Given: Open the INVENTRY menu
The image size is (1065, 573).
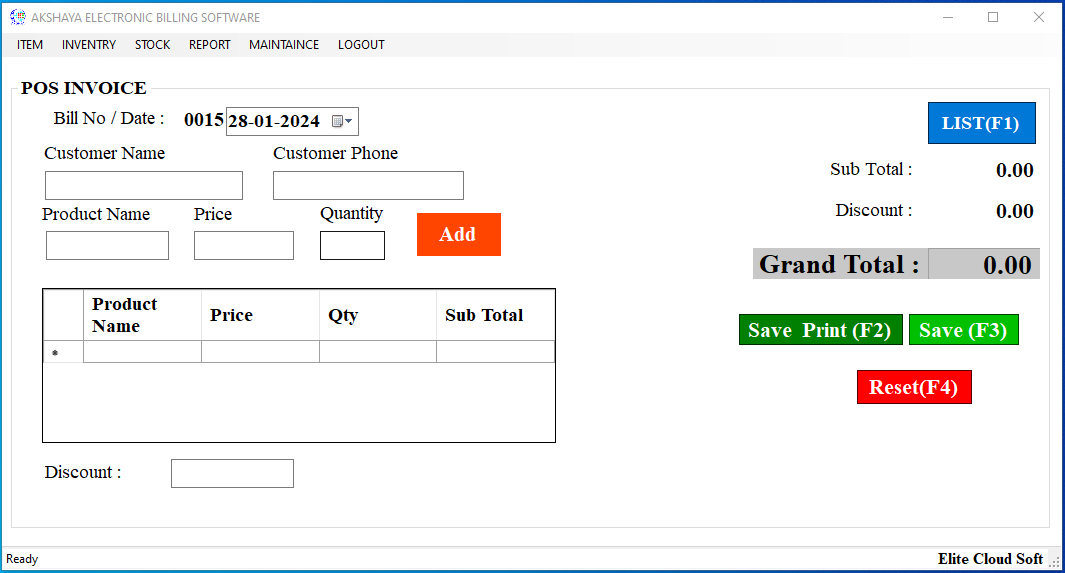Looking at the screenshot, I should click(89, 45).
